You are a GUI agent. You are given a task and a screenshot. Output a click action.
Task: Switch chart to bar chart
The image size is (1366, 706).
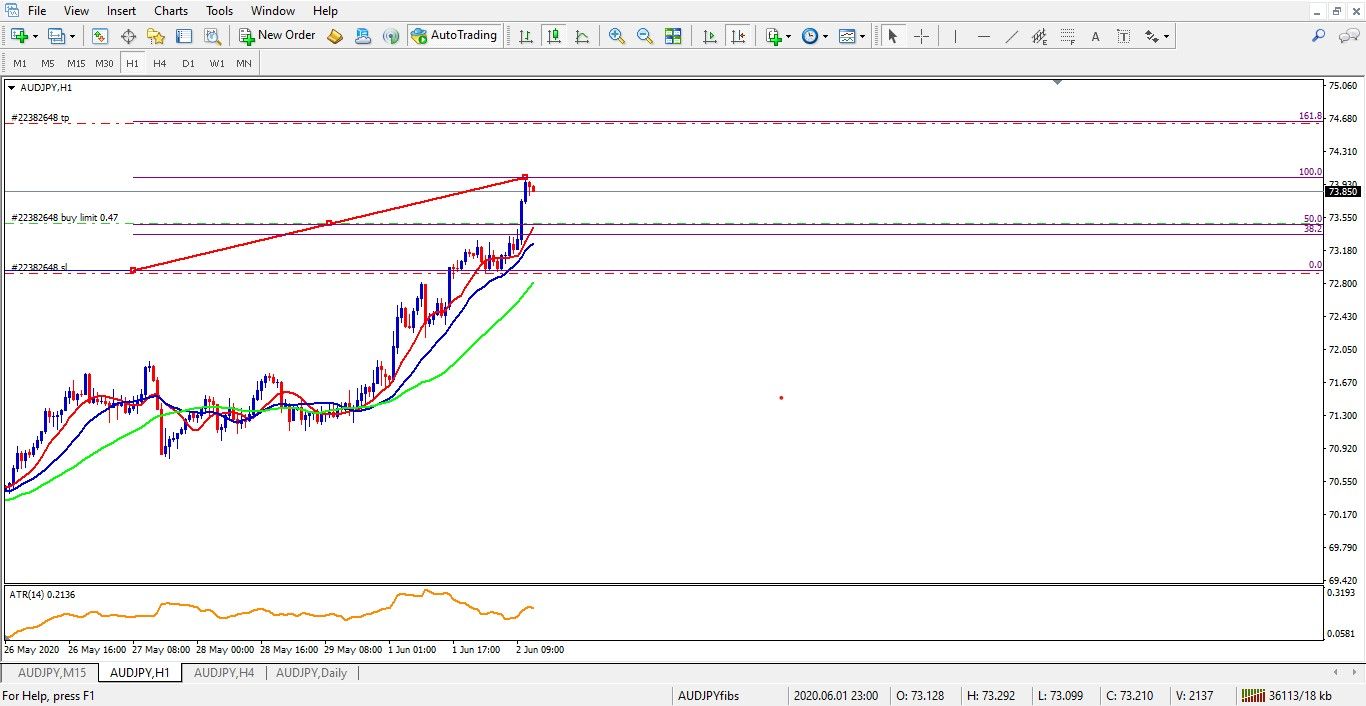tap(525, 36)
